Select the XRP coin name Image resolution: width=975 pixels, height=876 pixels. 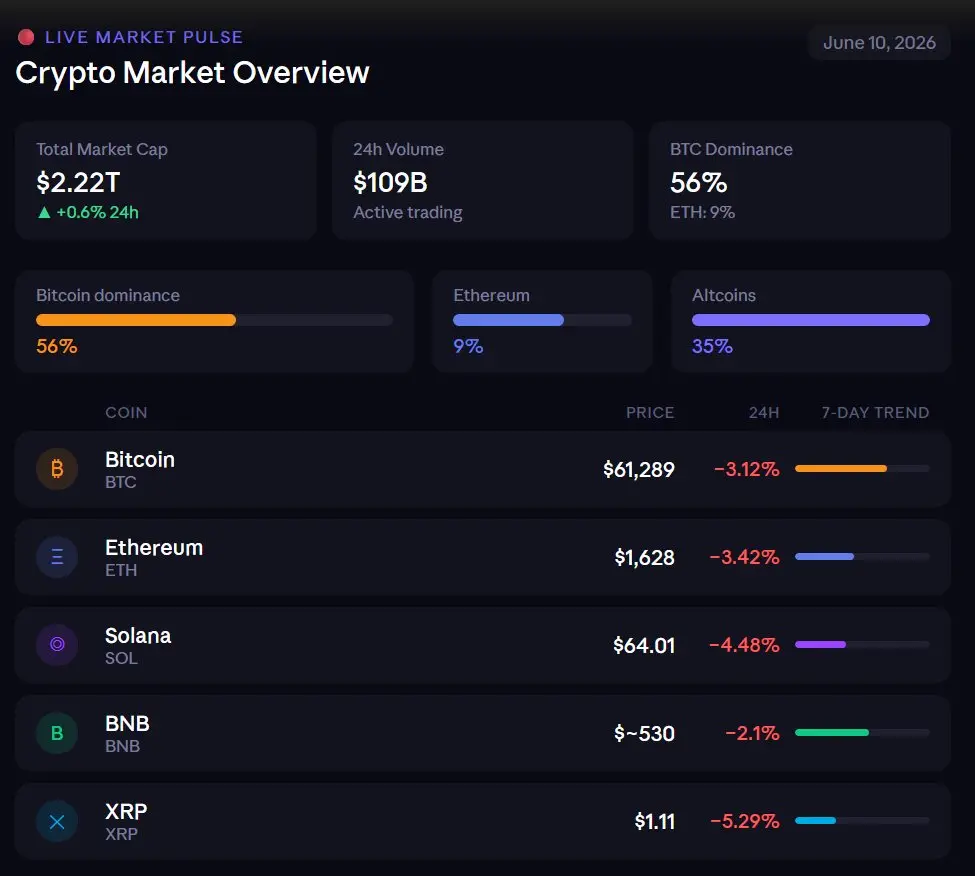[x=126, y=811]
